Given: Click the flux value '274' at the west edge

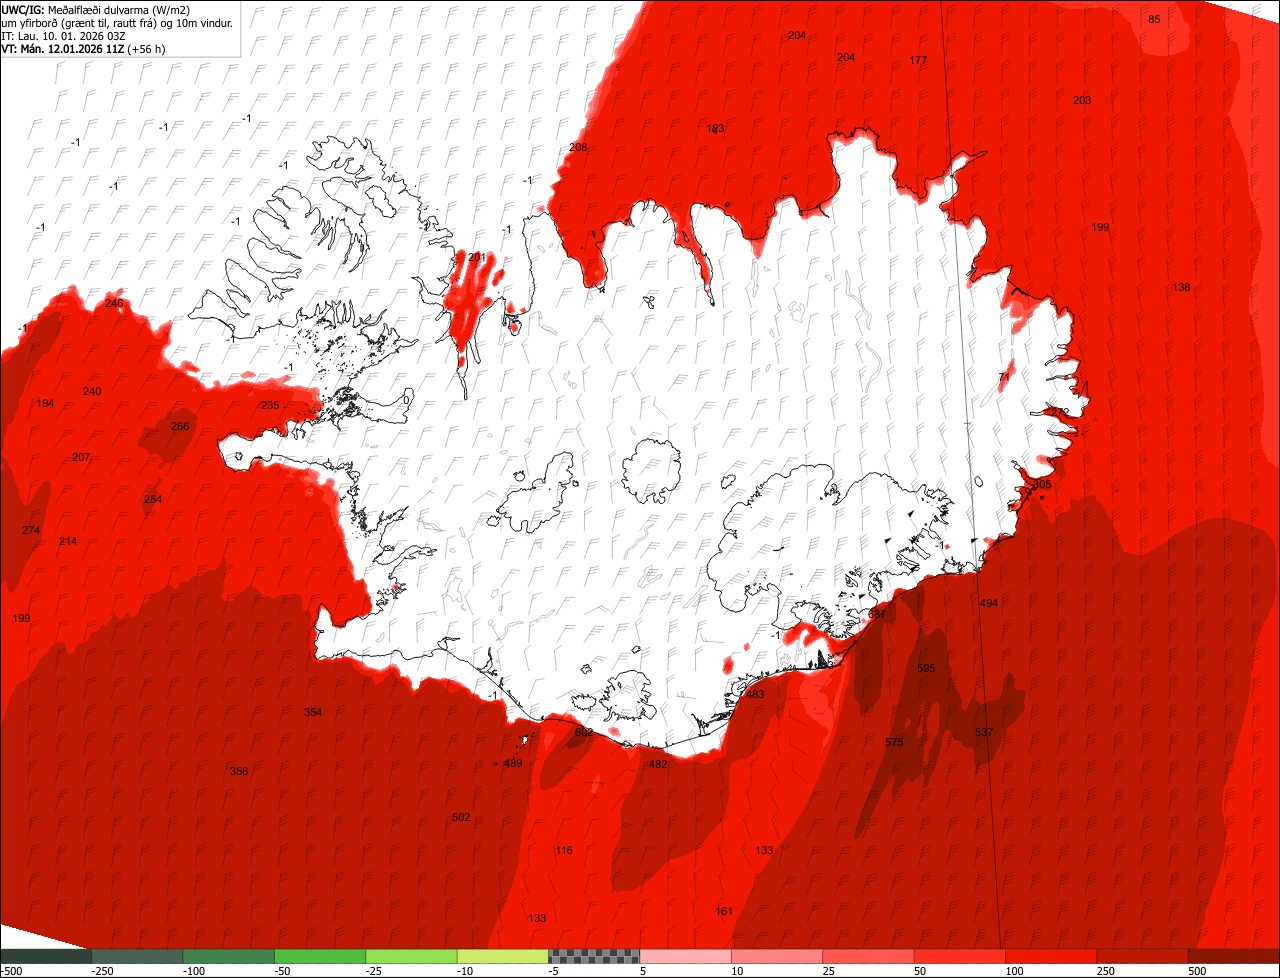Looking at the screenshot, I should click(x=31, y=530).
